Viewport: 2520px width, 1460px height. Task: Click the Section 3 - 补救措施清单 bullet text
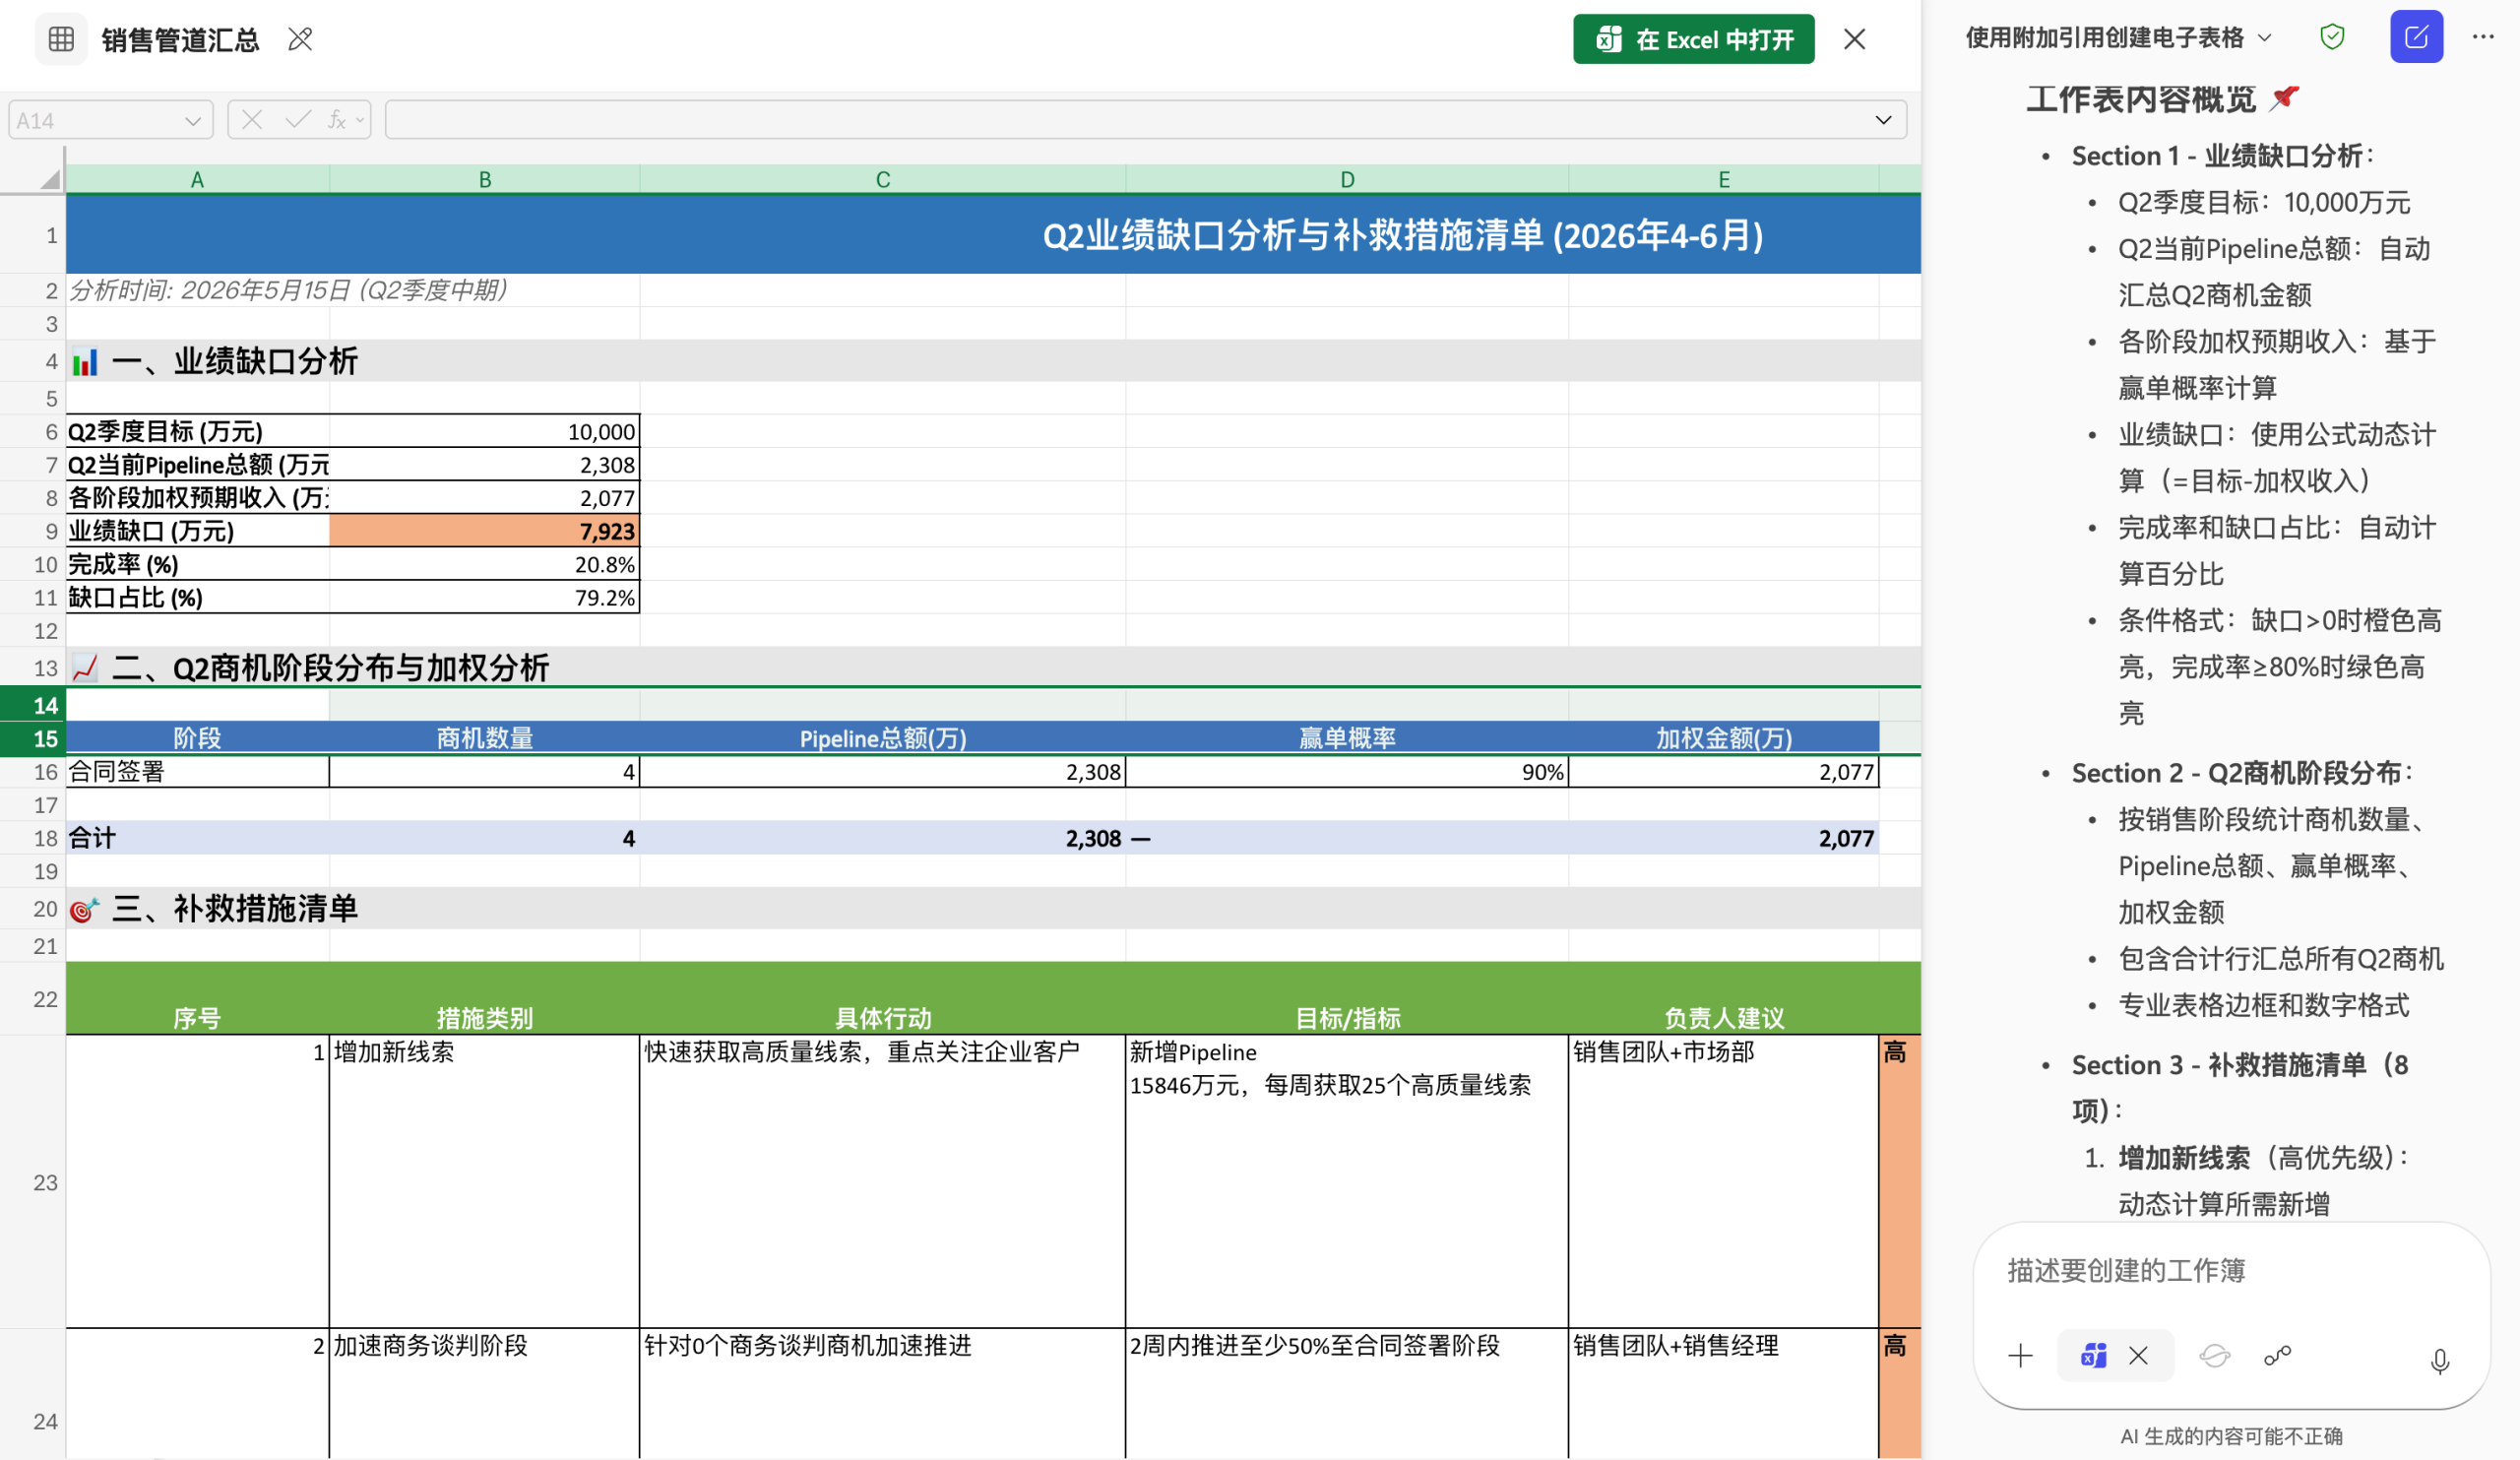pyautogui.click(x=2240, y=1088)
